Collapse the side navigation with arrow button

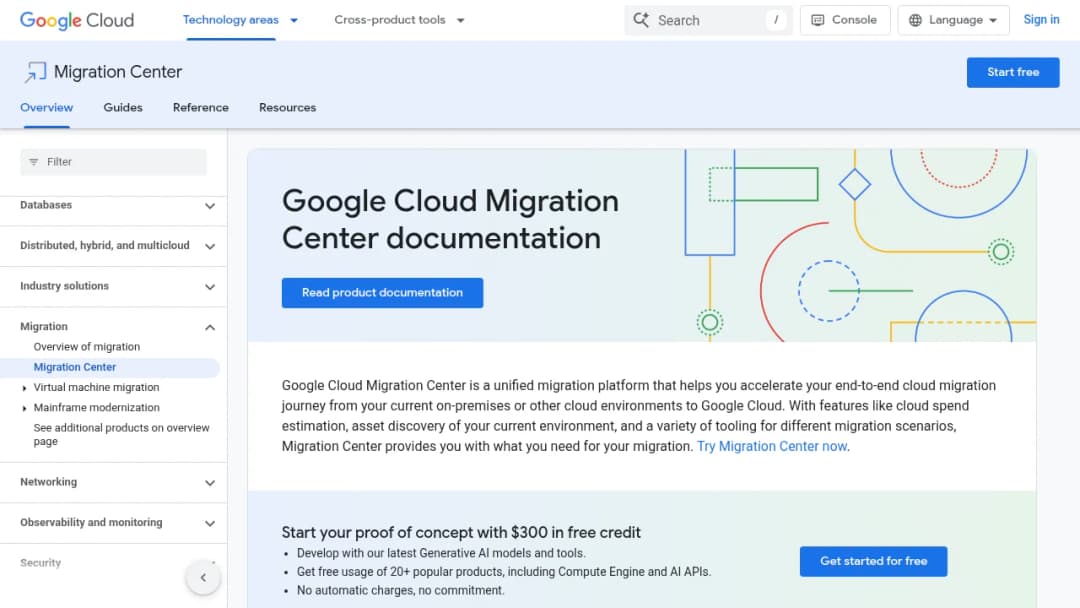pos(203,578)
